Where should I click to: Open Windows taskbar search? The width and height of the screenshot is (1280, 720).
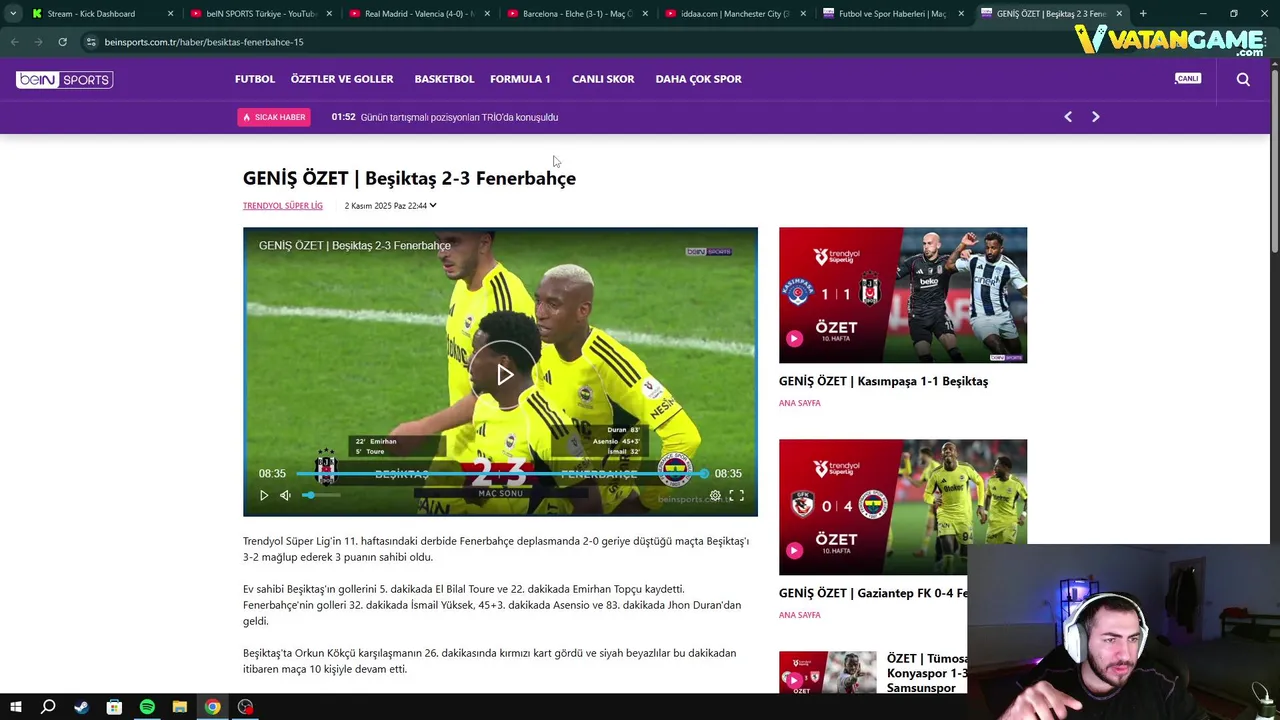coord(48,707)
